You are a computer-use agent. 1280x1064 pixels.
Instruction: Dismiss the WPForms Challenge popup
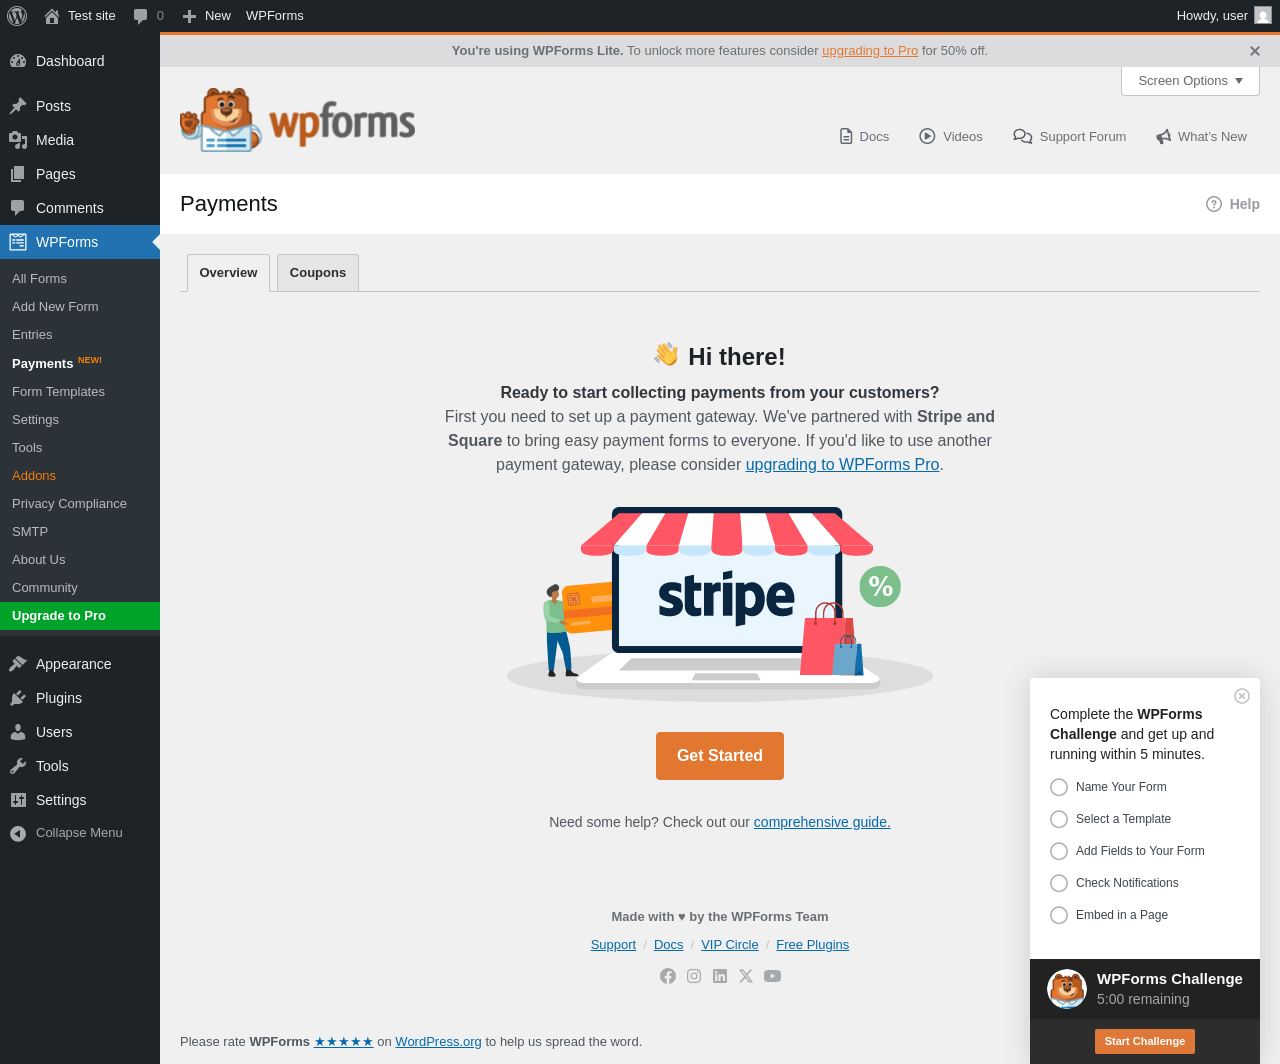[x=1242, y=696]
